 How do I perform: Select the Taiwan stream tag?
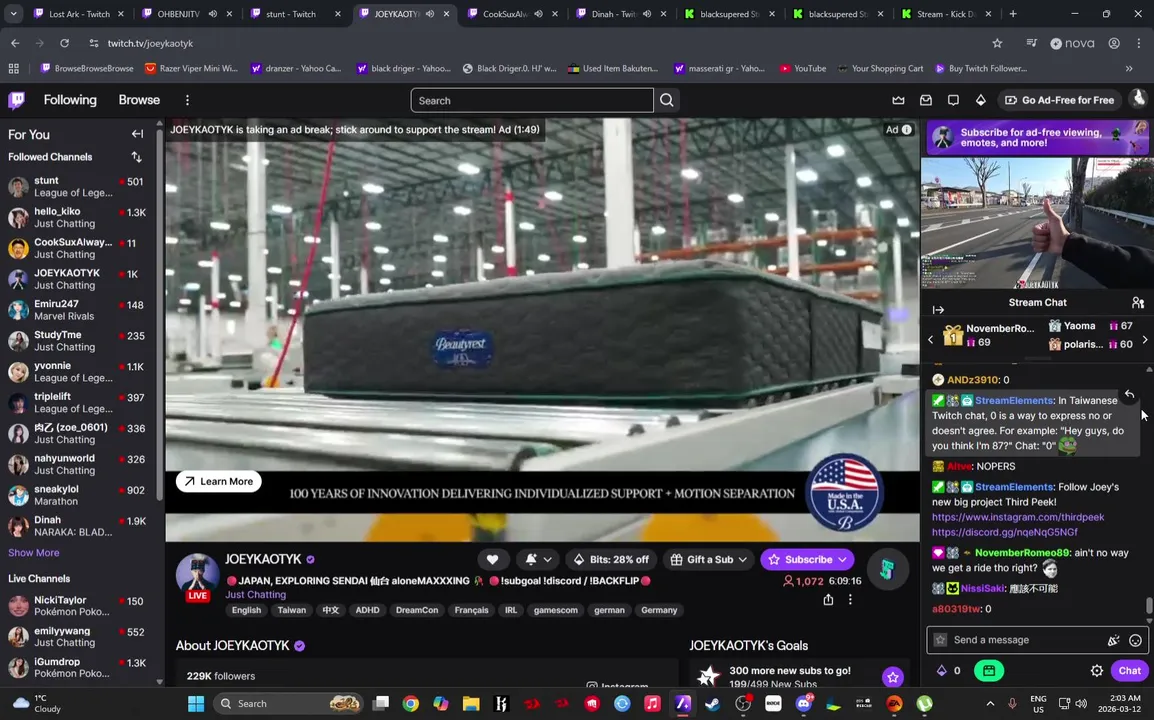click(291, 610)
